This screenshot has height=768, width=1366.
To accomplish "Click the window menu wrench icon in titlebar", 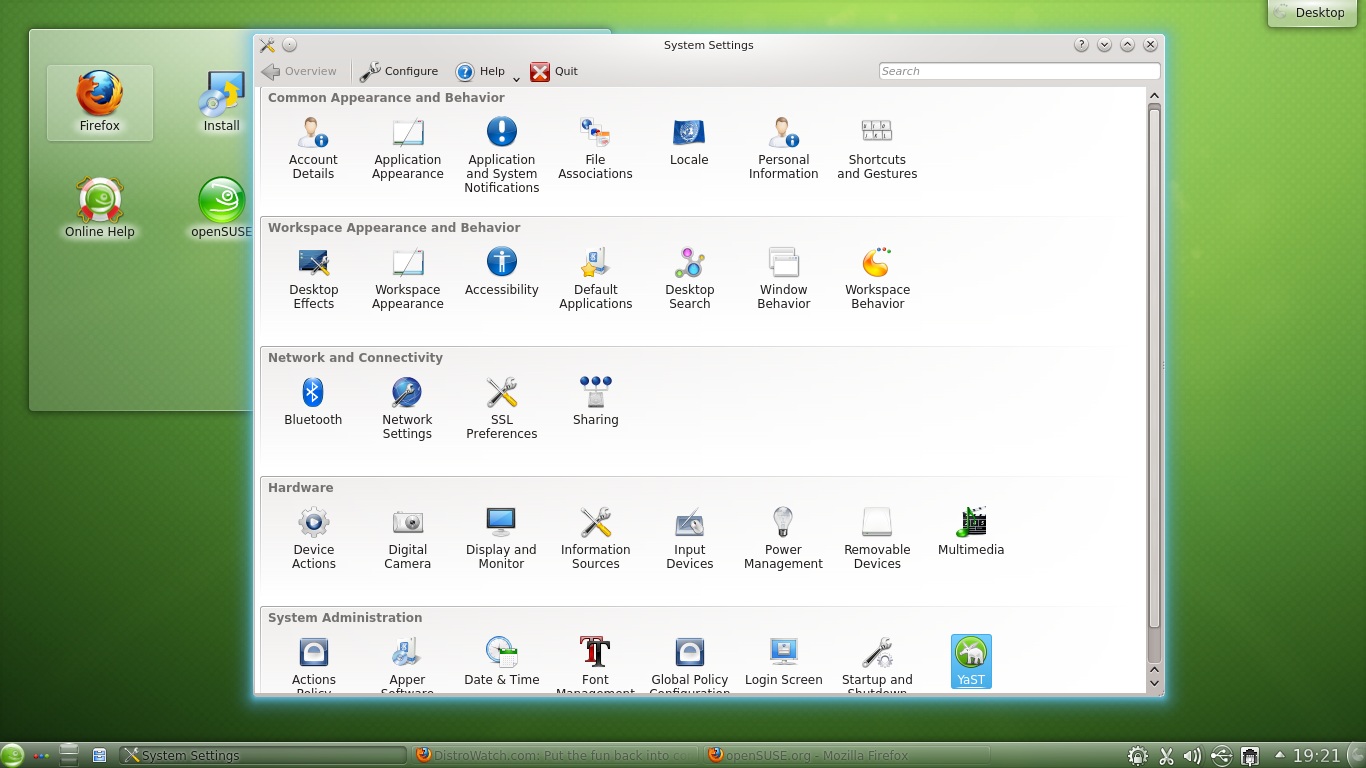I will pyautogui.click(x=267, y=45).
